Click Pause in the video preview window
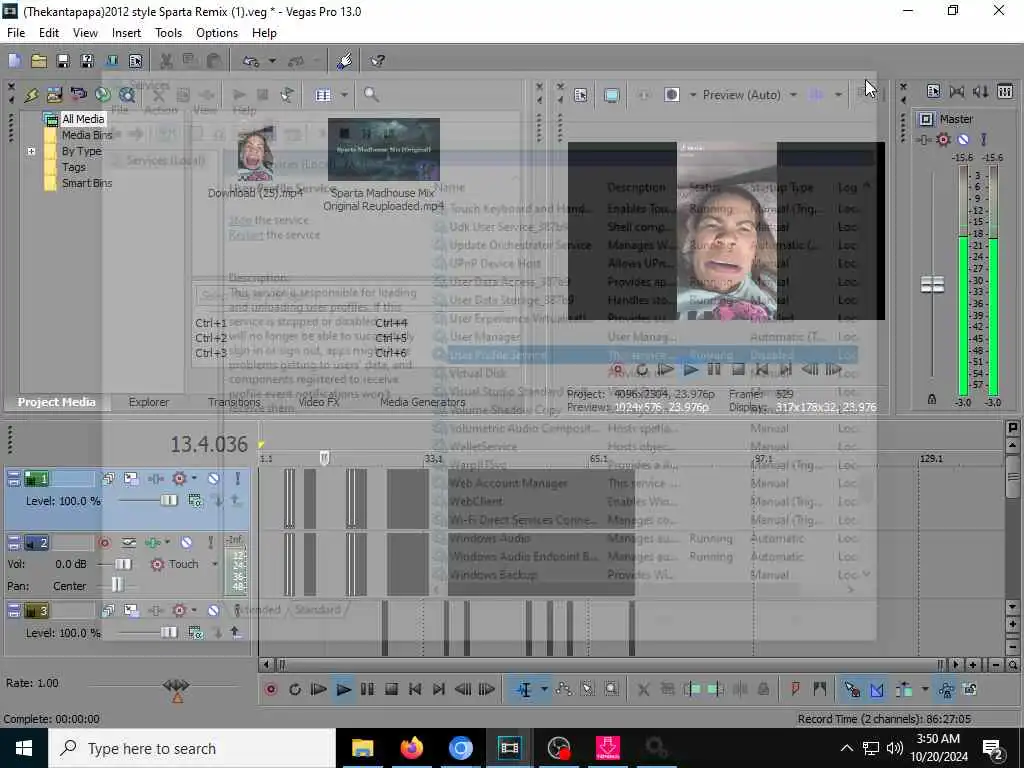This screenshot has height=768, width=1024. (714, 370)
